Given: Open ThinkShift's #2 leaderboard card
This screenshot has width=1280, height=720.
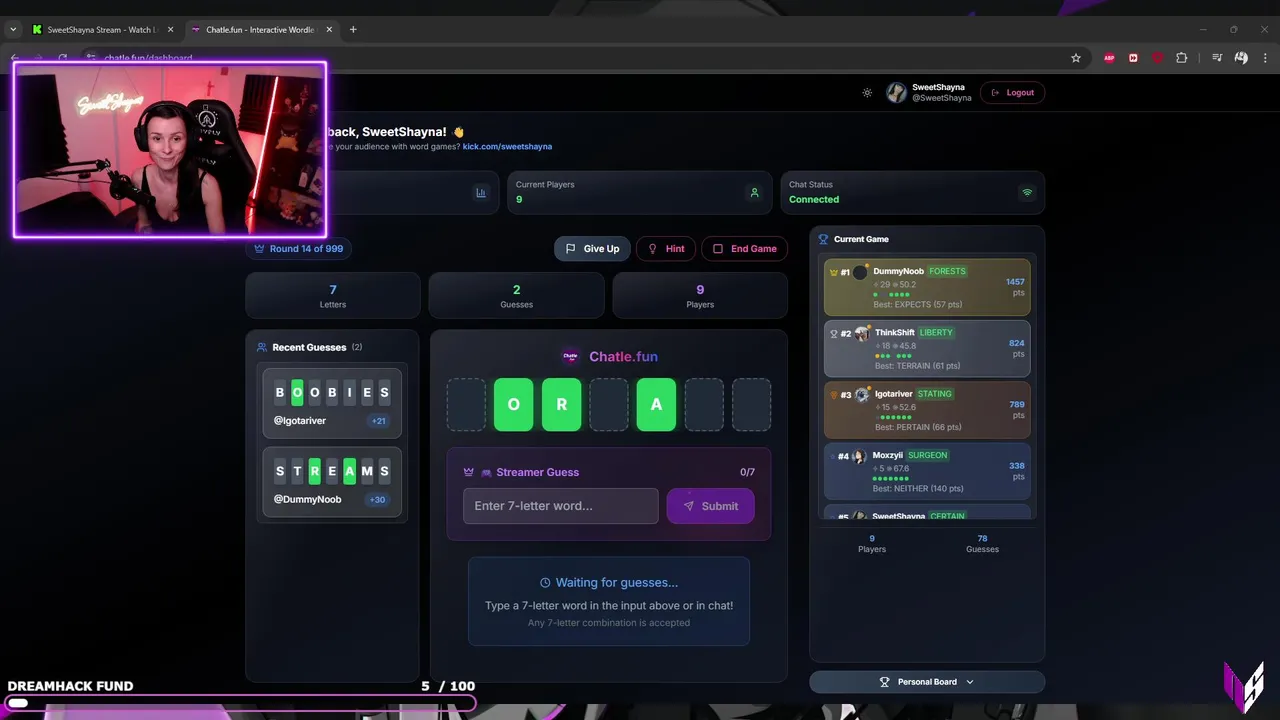Looking at the screenshot, I should [x=927, y=349].
